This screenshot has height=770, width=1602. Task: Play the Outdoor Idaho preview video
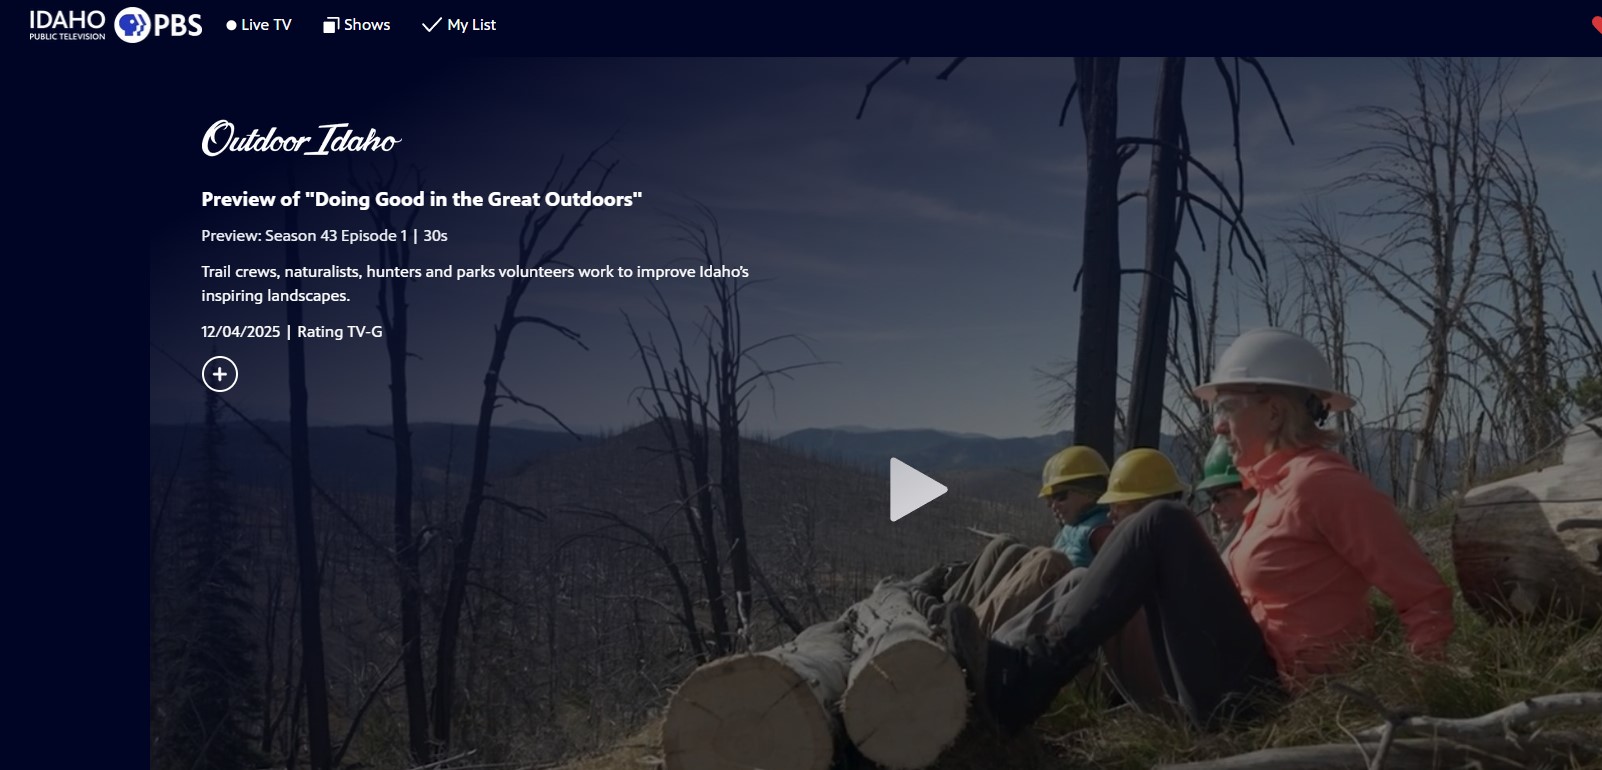point(918,489)
